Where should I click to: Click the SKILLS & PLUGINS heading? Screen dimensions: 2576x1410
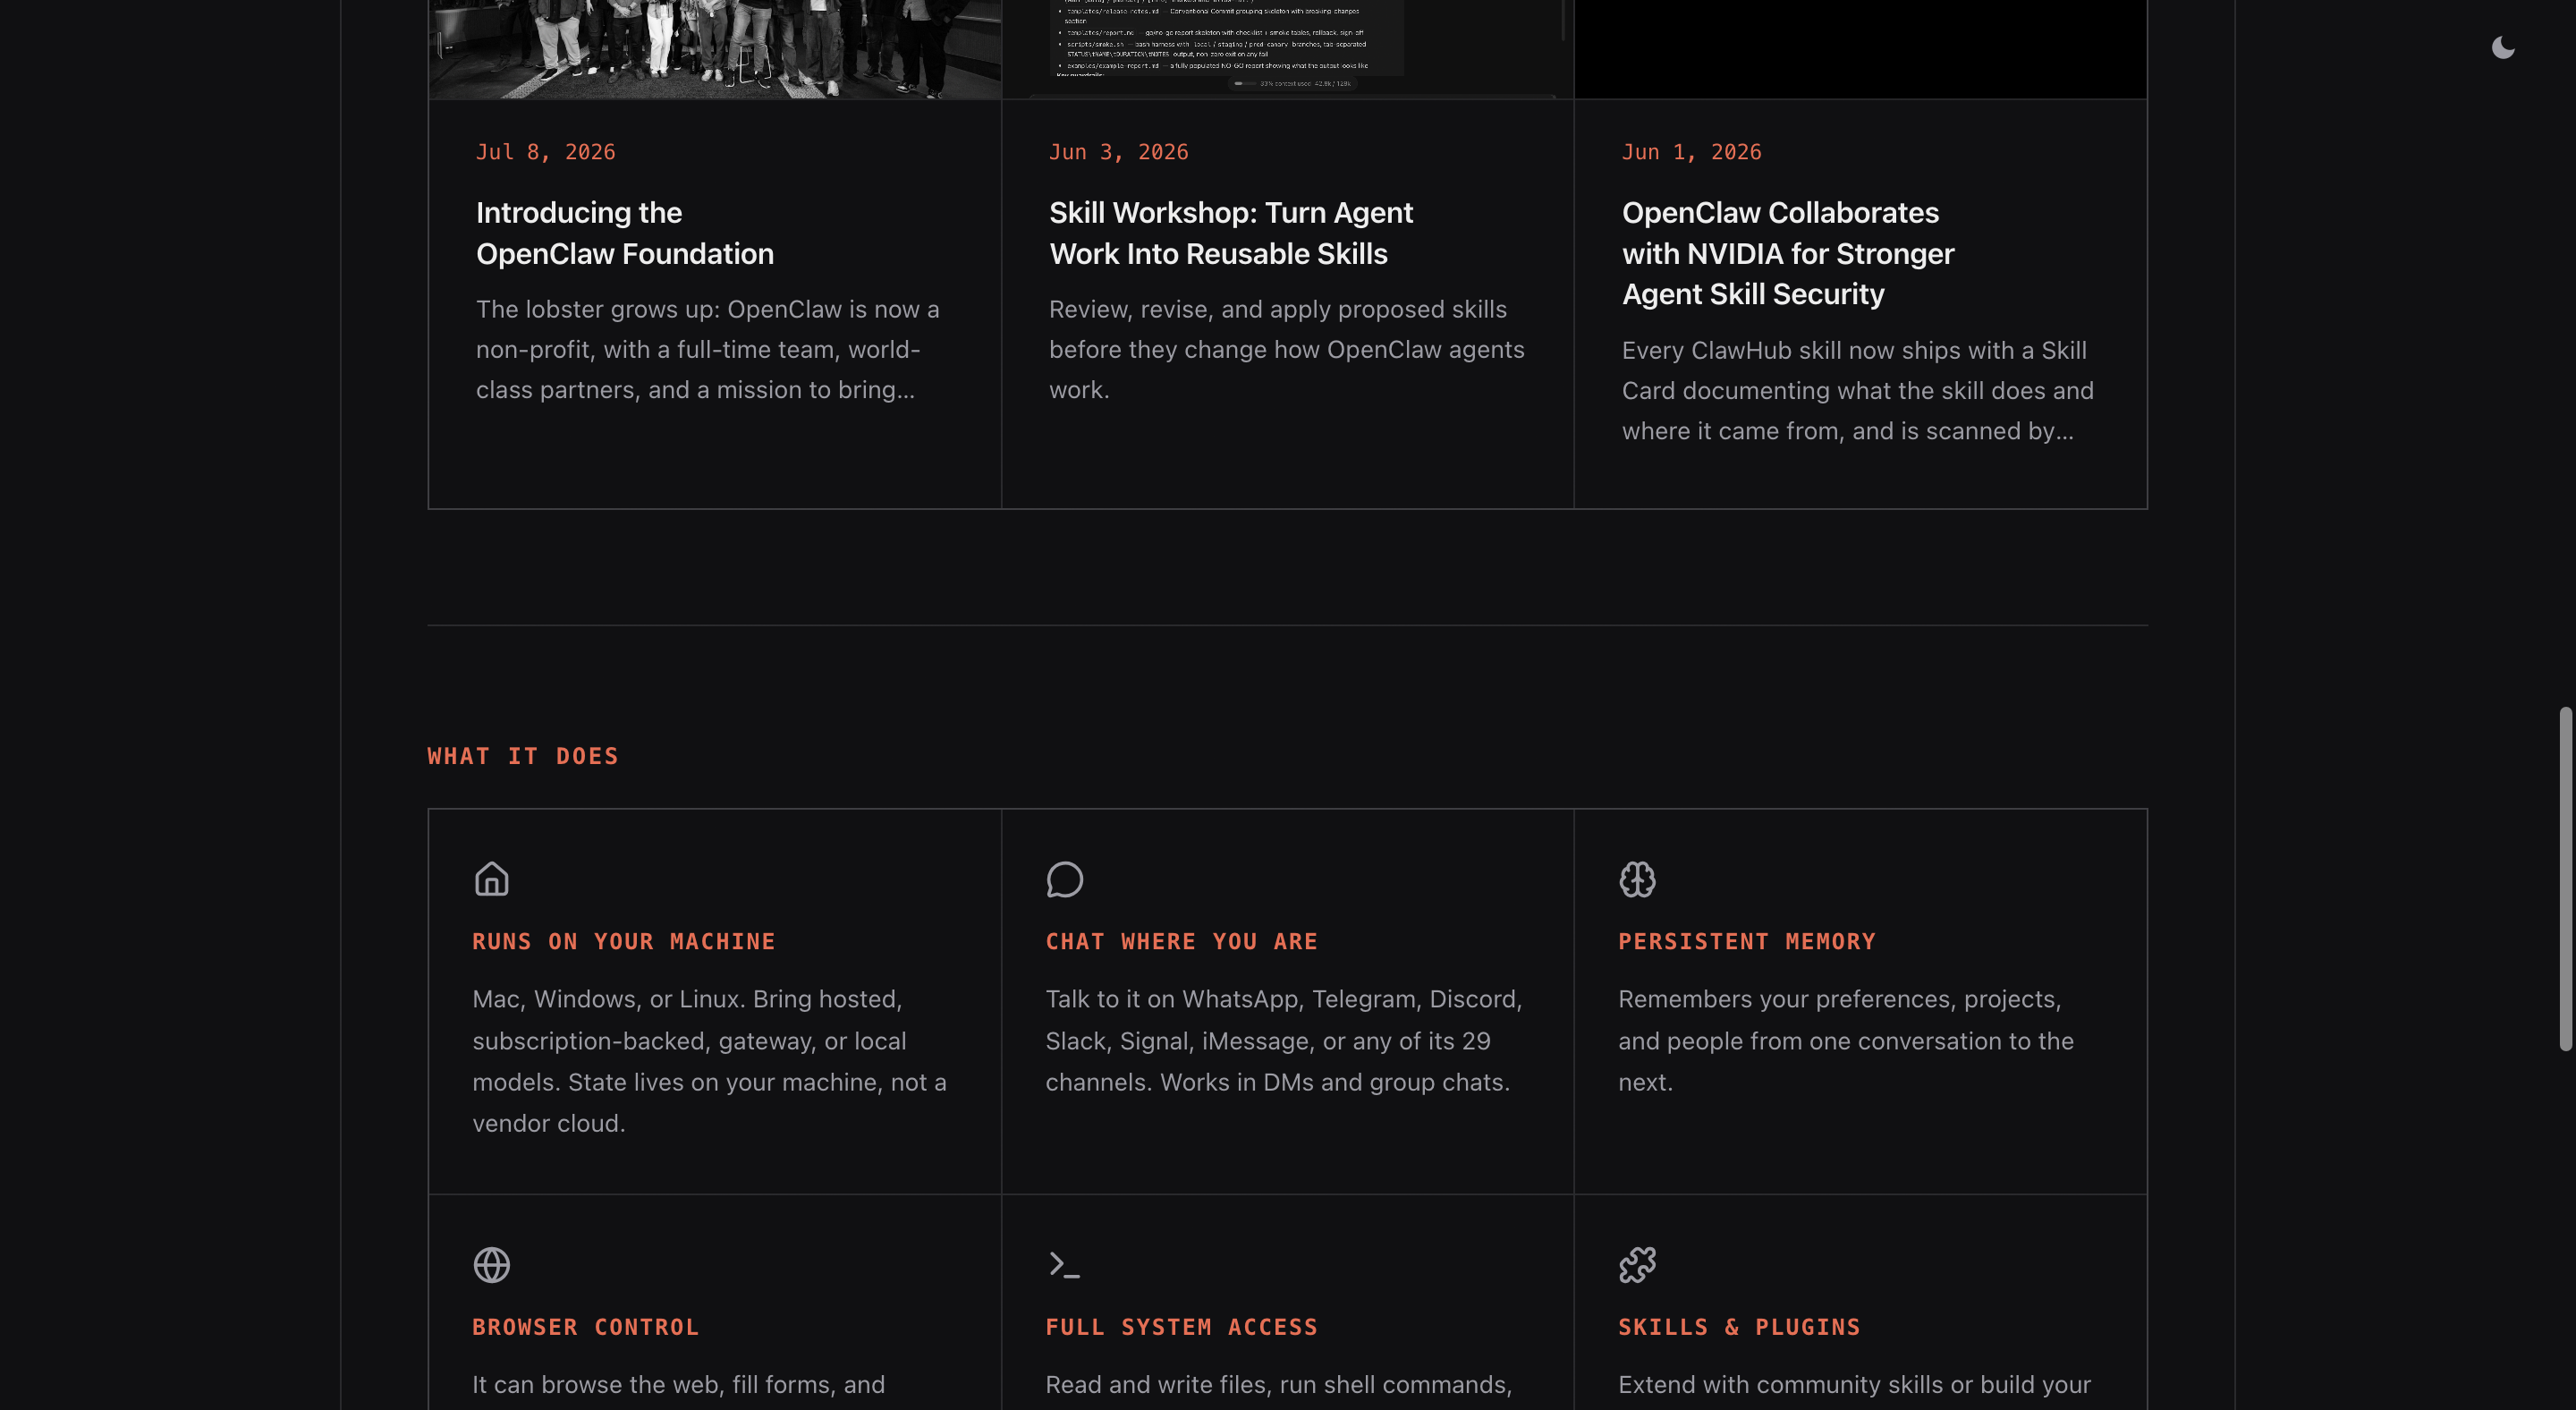(1740, 1328)
